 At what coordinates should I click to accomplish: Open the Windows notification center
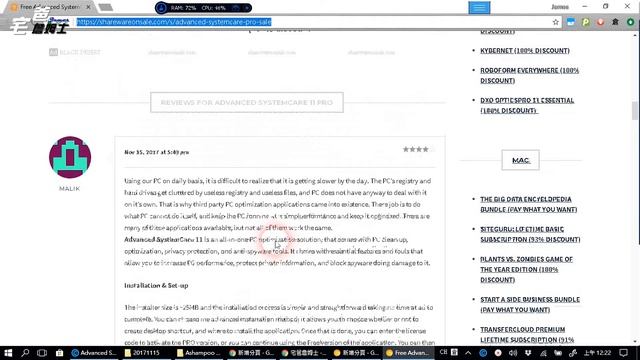pyautogui.click(x=623, y=353)
